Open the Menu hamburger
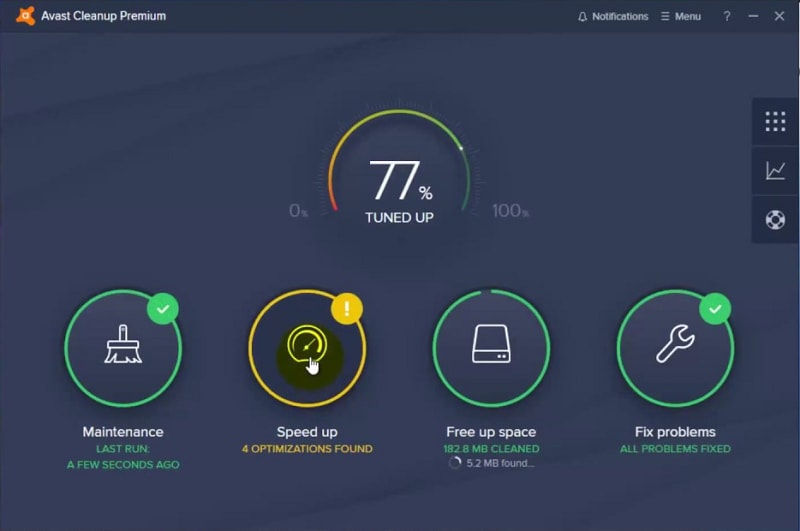The image size is (800, 531). coord(681,16)
